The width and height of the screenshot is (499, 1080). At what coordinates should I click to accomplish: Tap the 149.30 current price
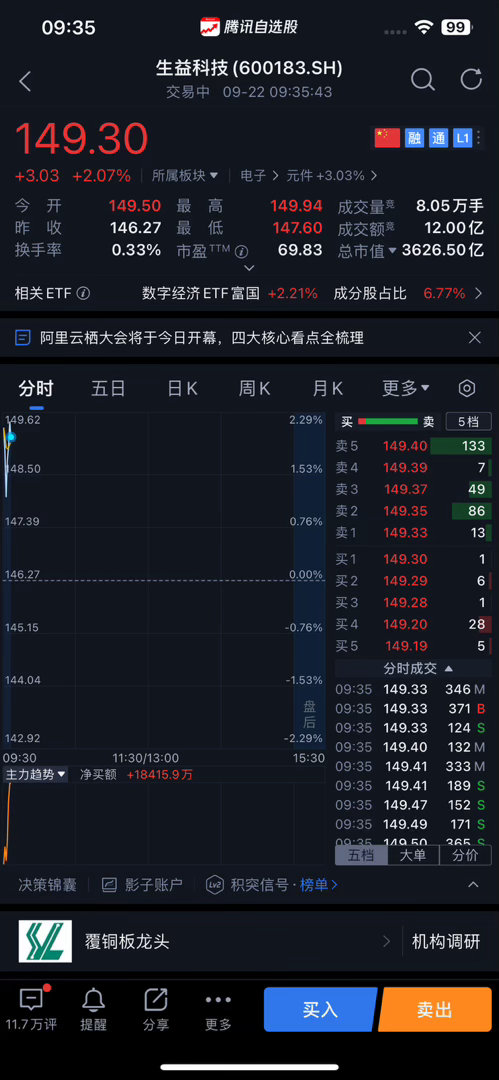pyautogui.click(x=81, y=138)
